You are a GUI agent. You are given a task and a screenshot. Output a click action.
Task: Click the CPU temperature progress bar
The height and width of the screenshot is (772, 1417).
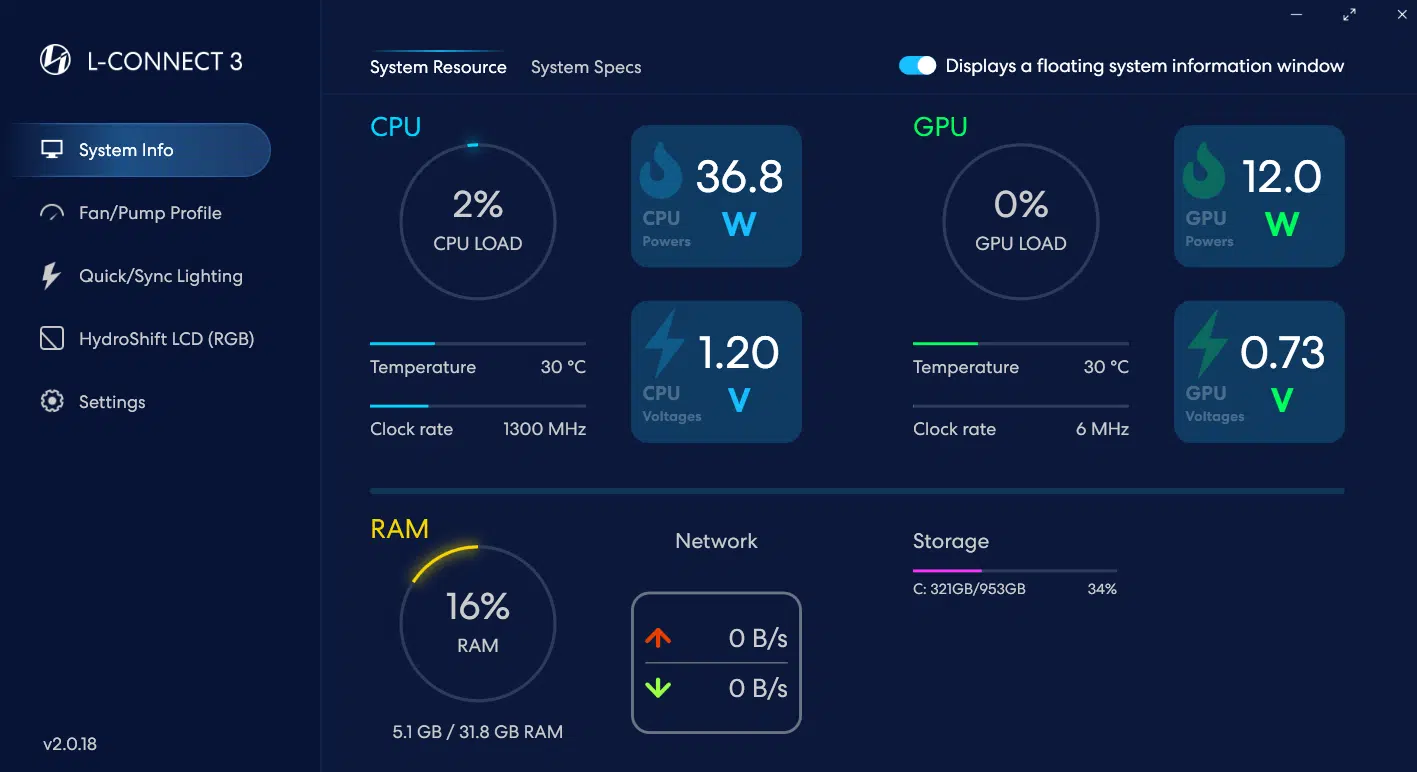click(x=478, y=343)
